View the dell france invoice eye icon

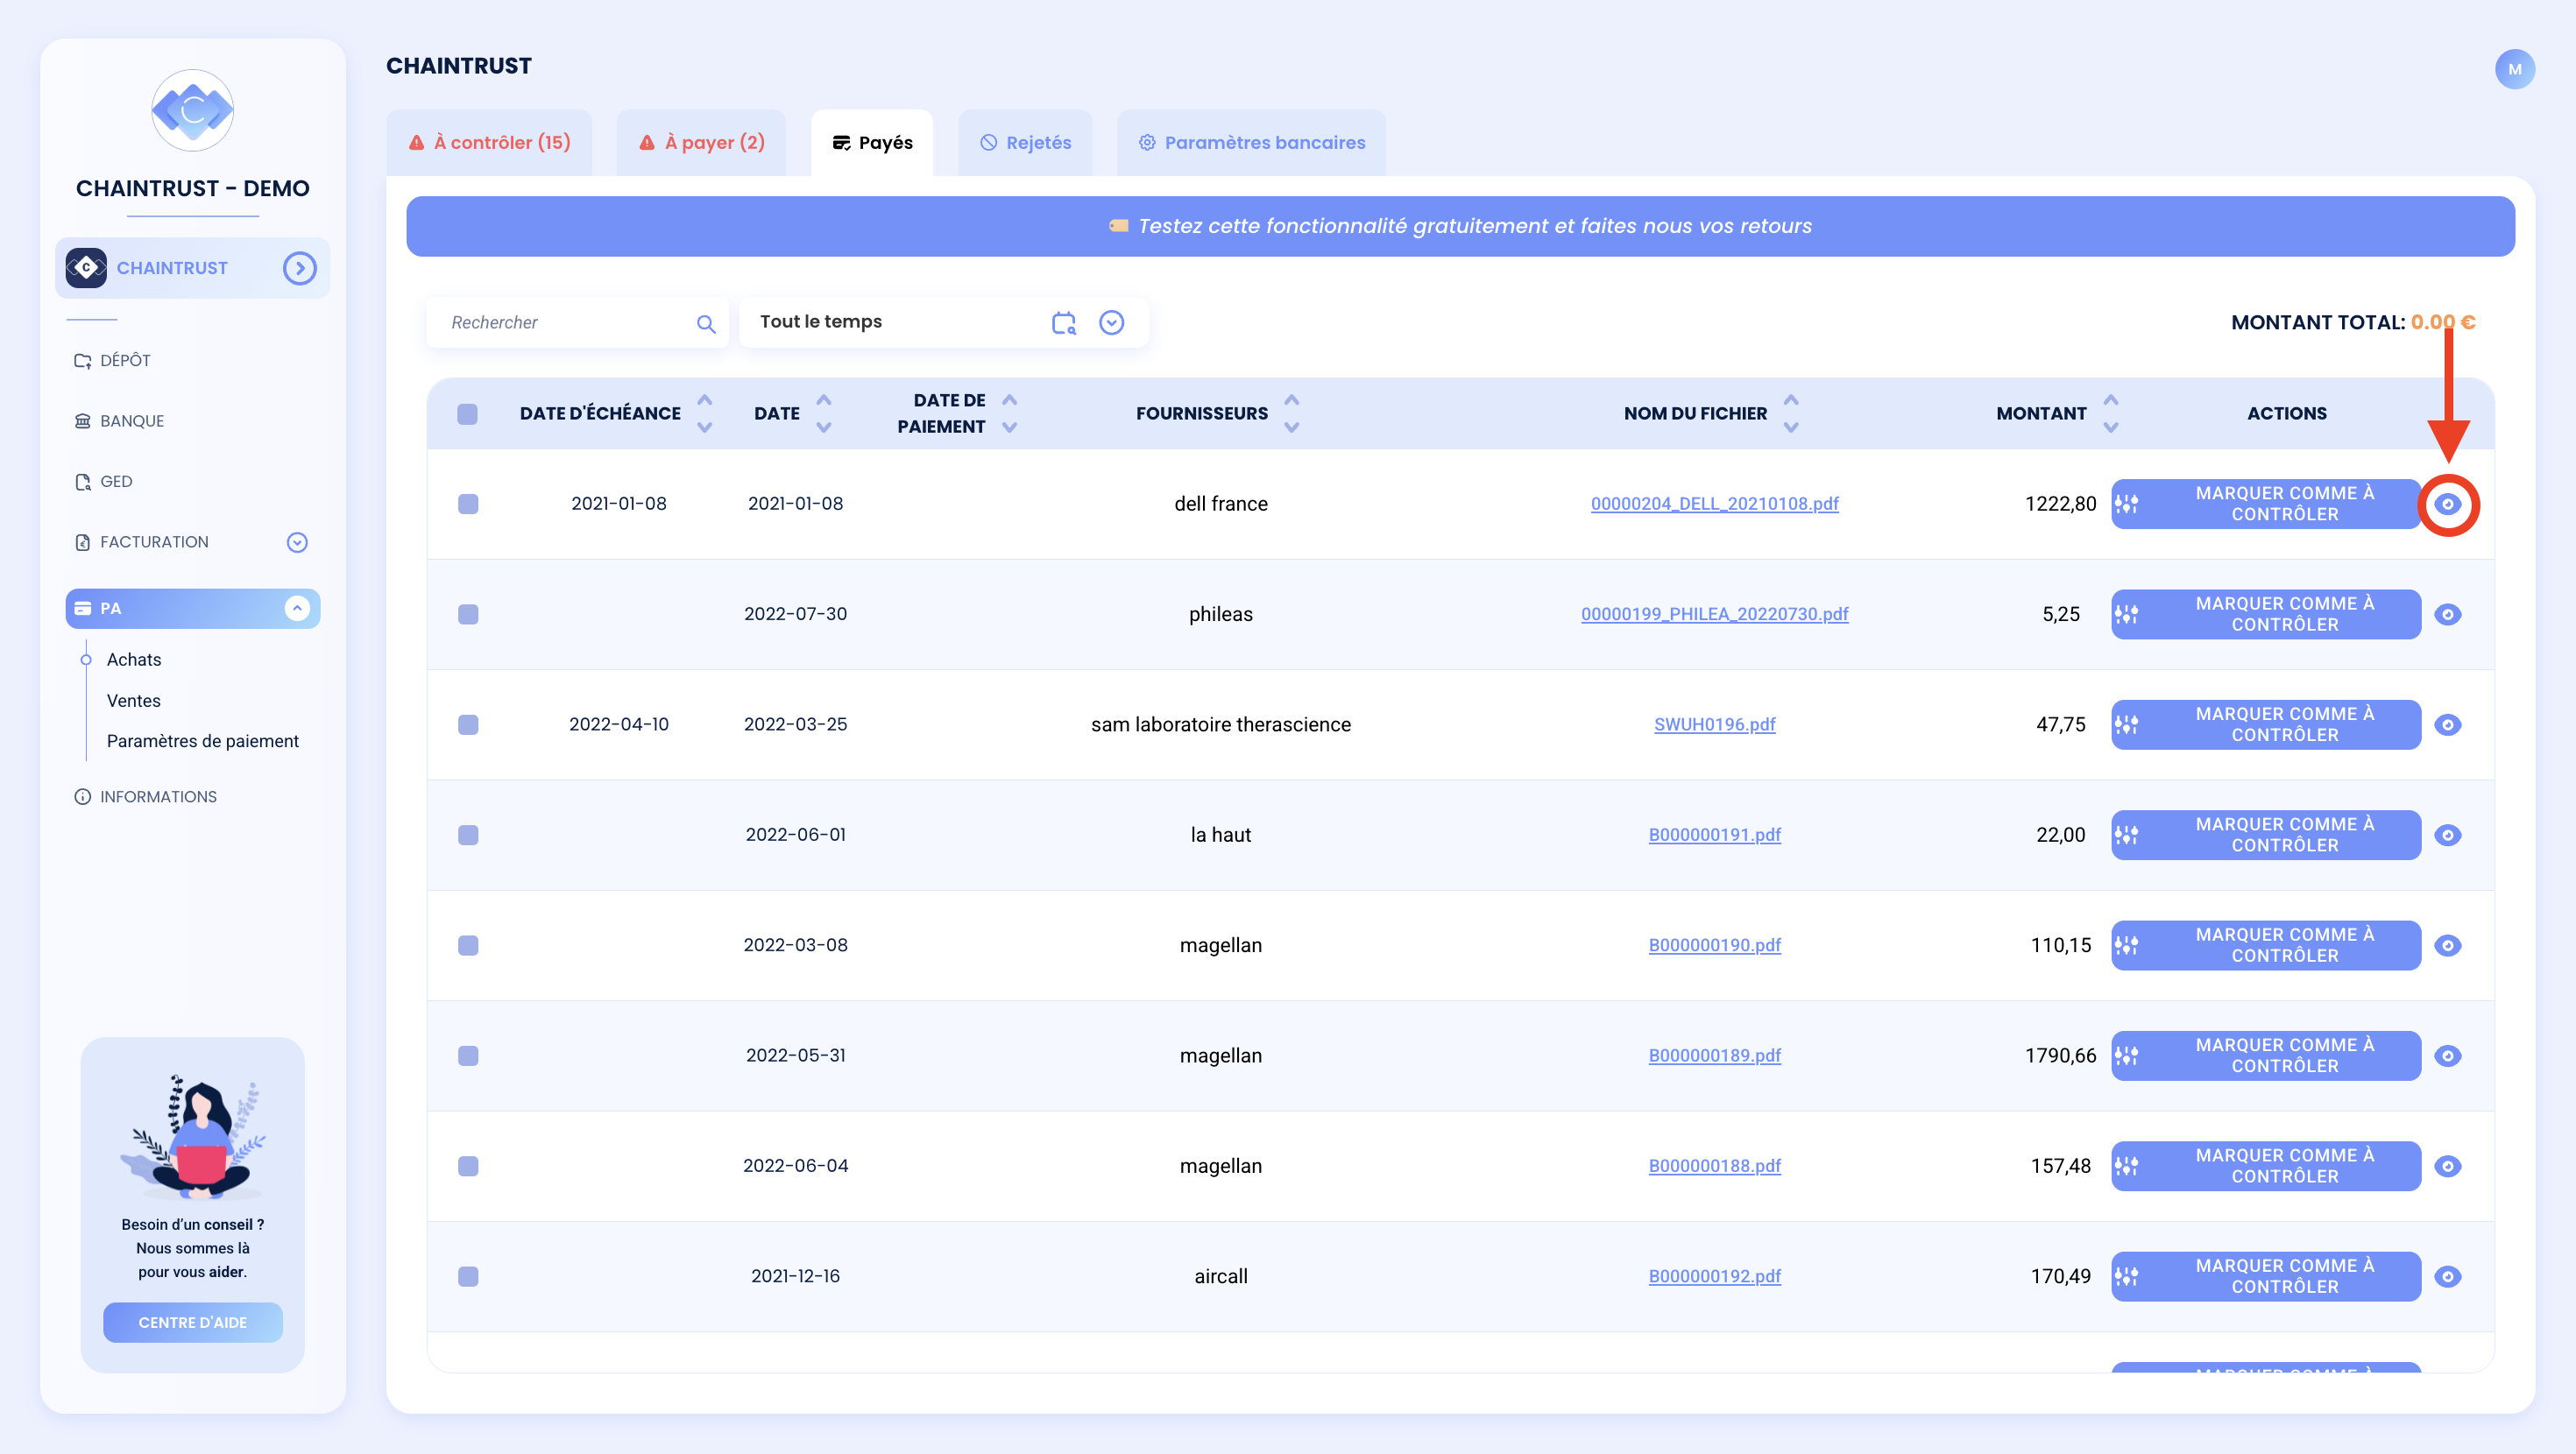point(2447,504)
